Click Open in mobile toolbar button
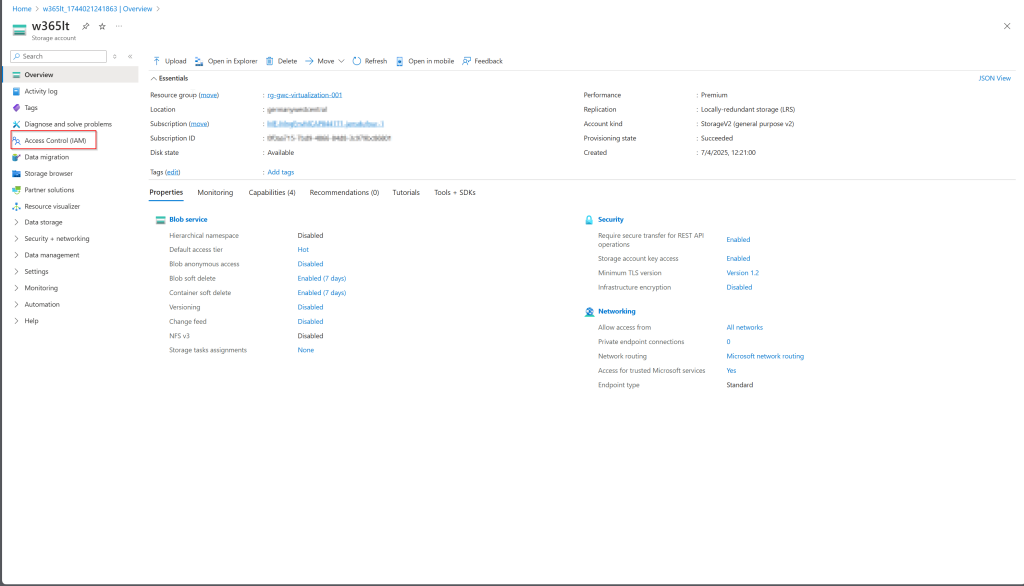This screenshot has height=586, width=1024. pyautogui.click(x=425, y=61)
